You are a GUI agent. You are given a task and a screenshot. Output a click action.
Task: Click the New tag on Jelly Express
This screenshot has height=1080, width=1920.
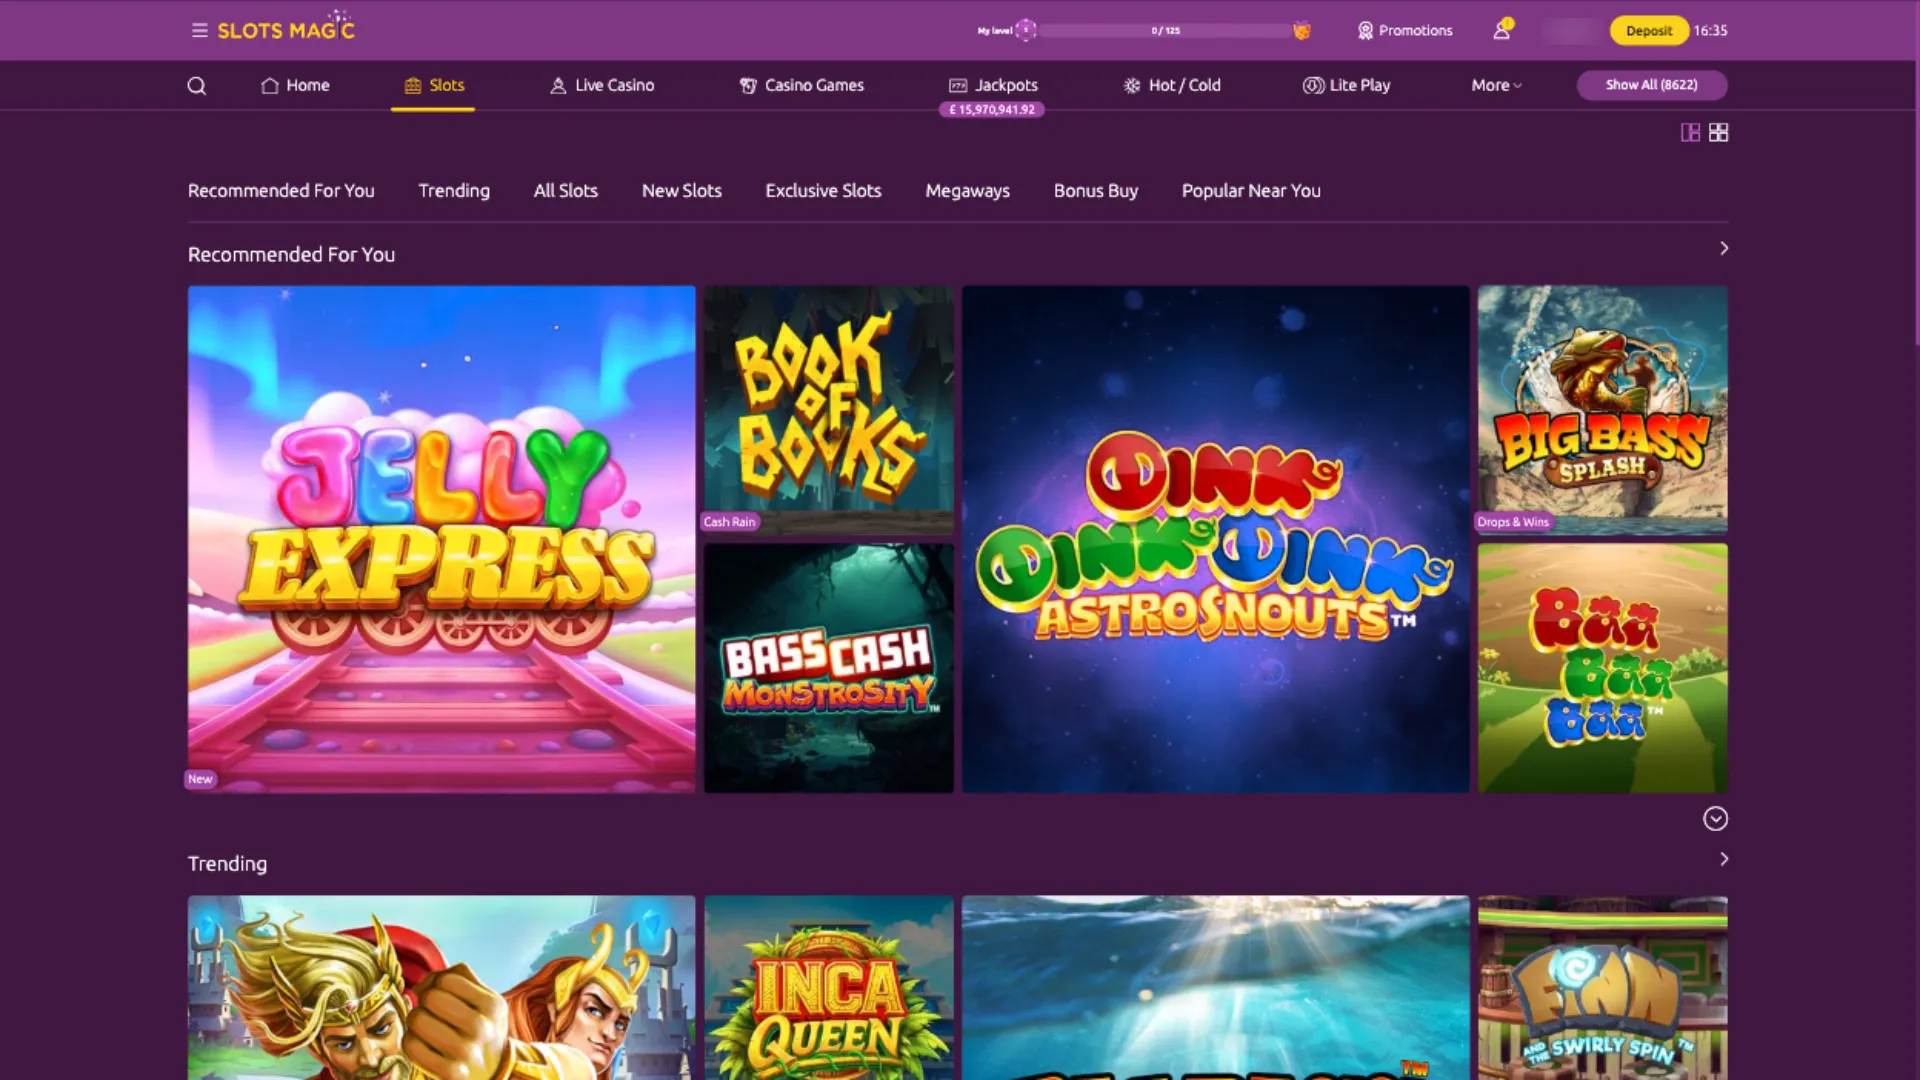pyautogui.click(x=200, y=779)
